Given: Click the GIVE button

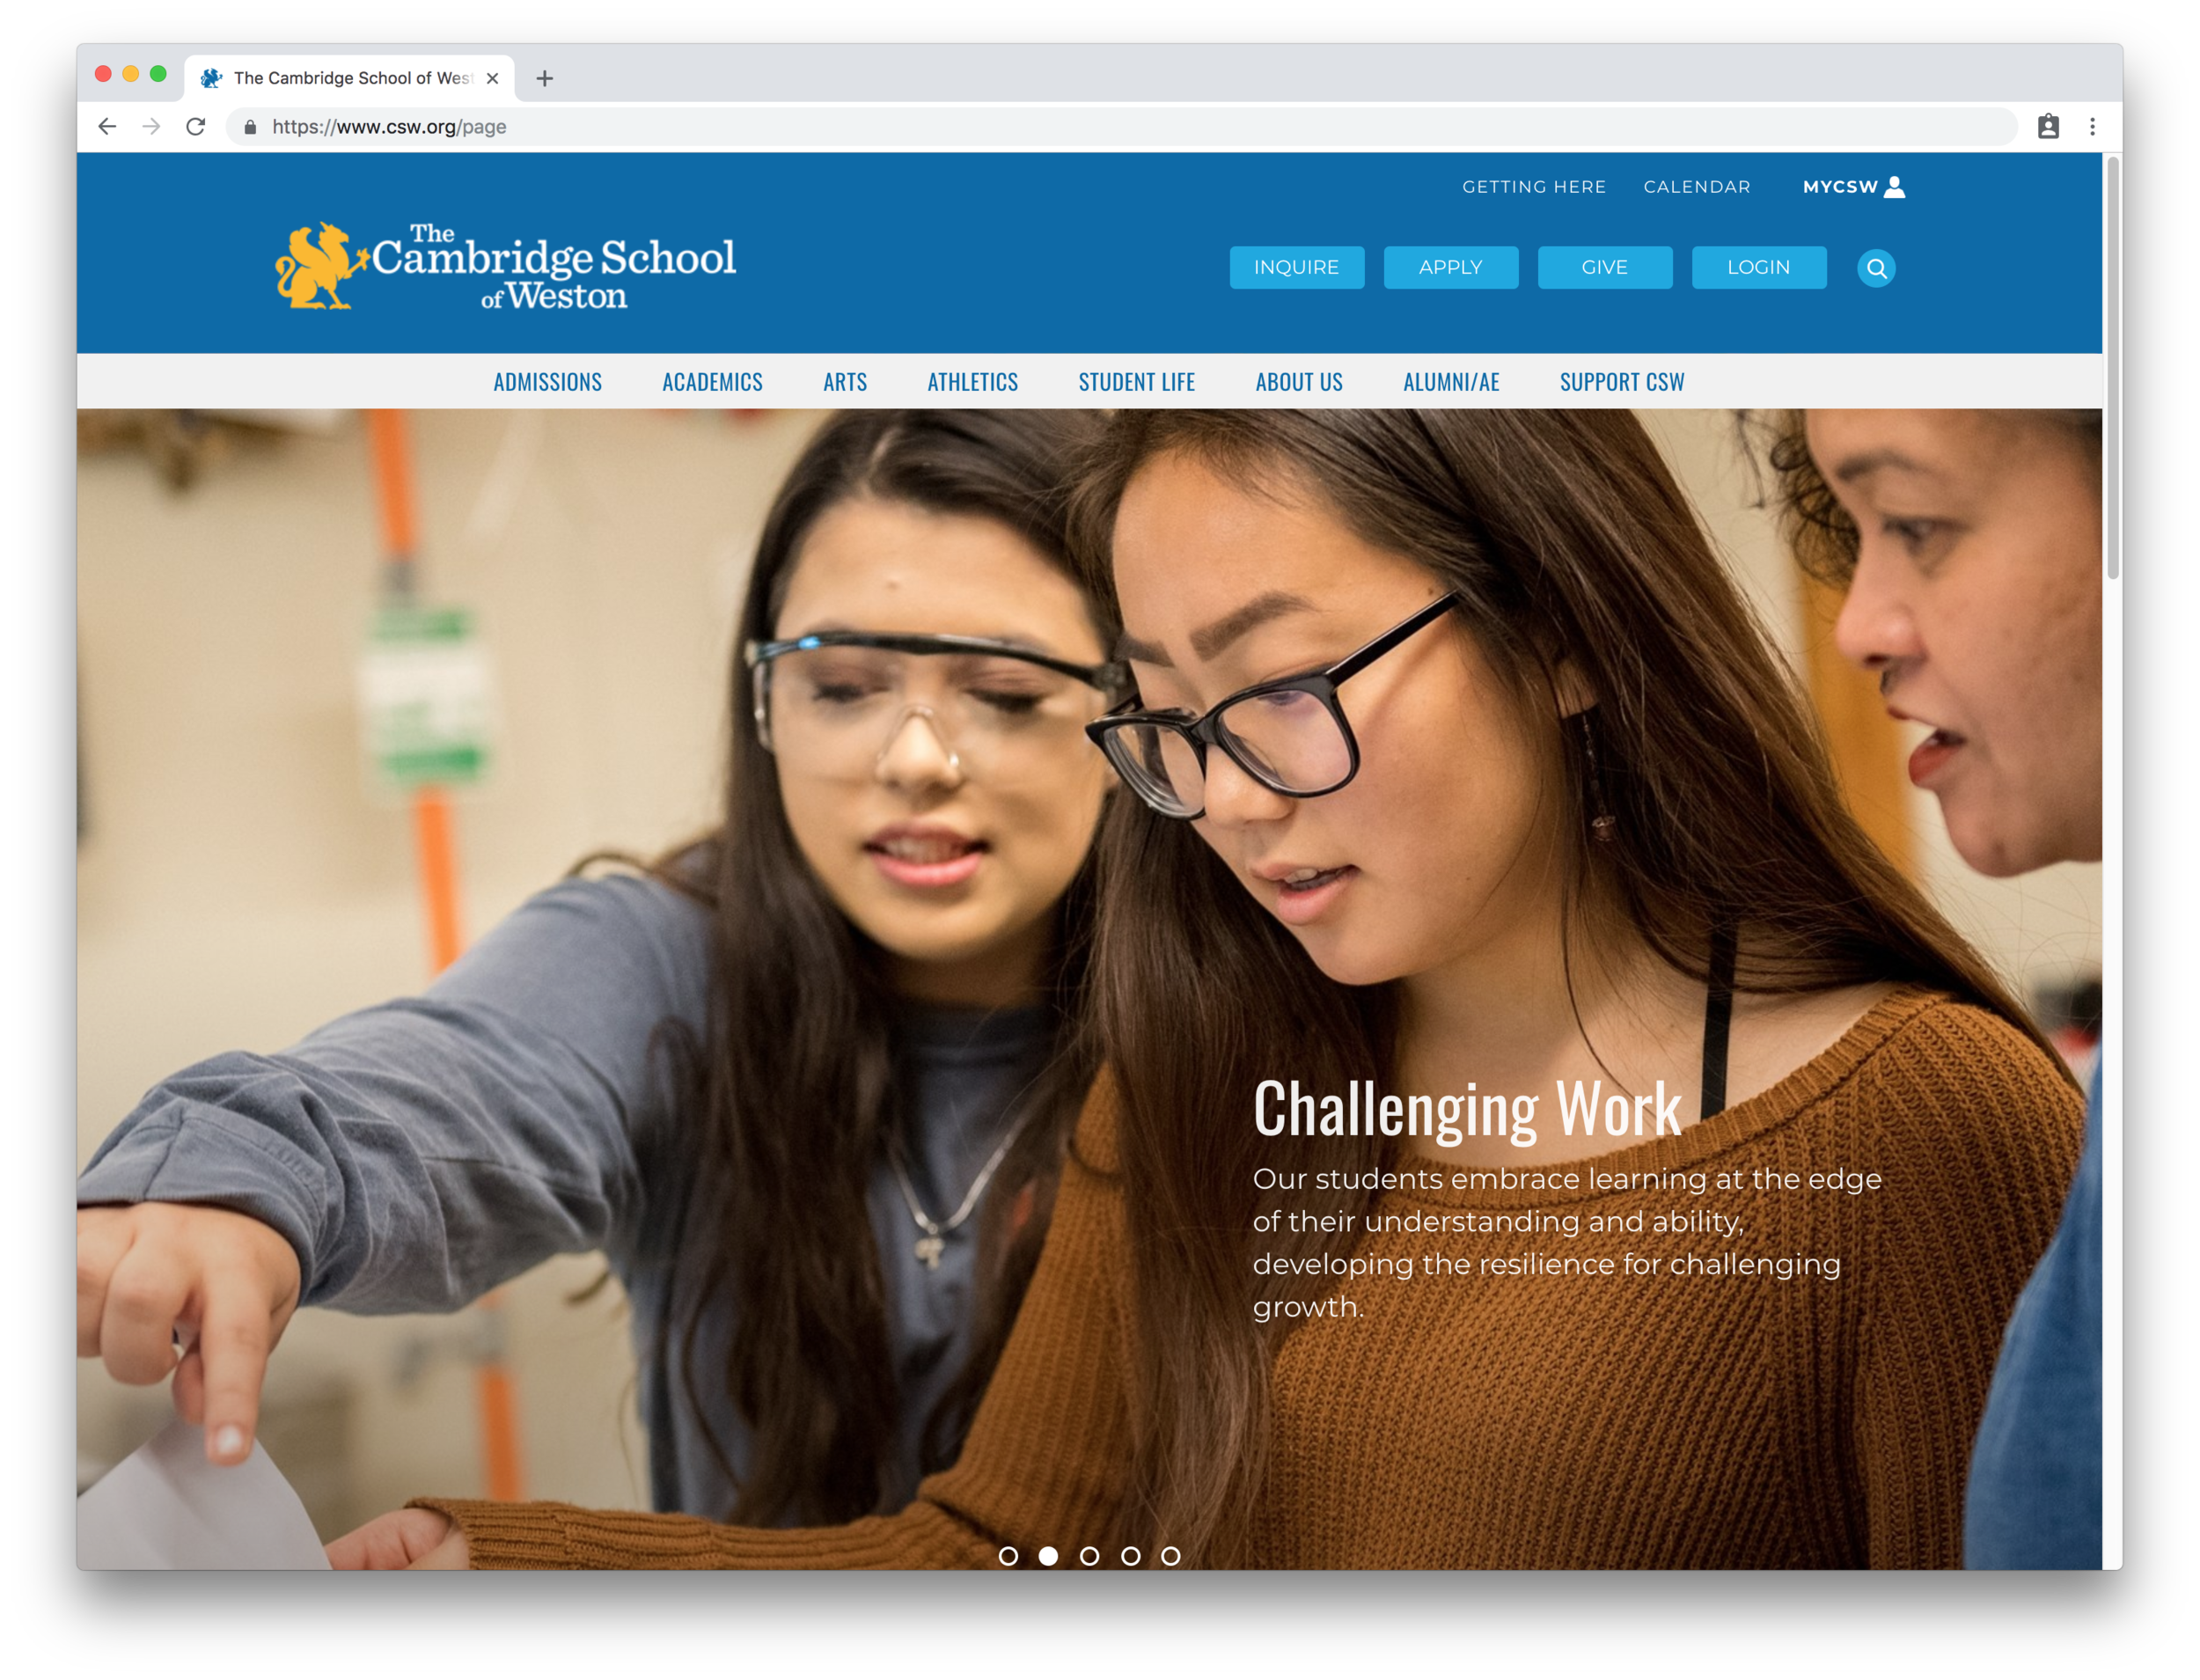Looking at the screenshot, I should click(1603, 267).
